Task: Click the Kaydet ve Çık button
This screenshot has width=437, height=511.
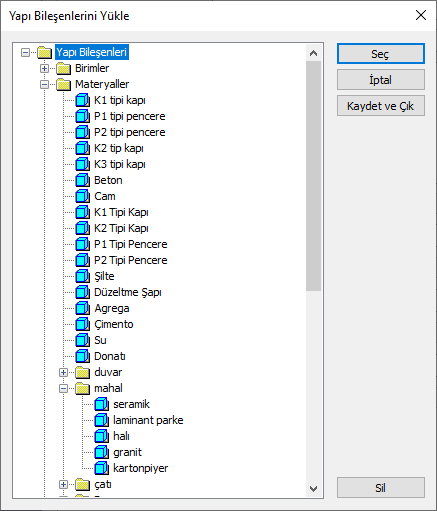Action: click(x=381, y=106)
